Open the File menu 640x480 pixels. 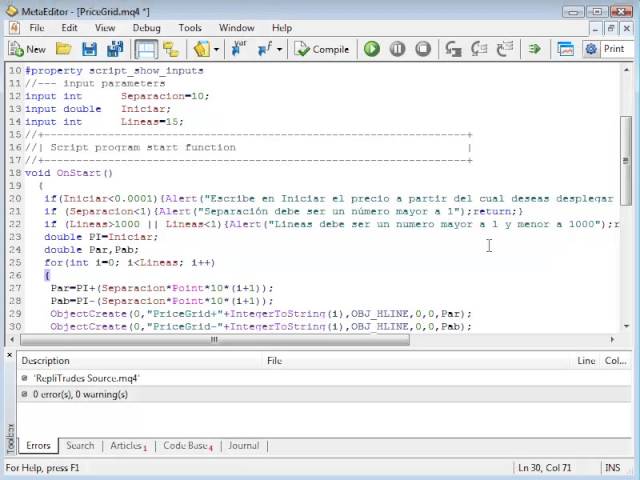[x=37, y=28]
